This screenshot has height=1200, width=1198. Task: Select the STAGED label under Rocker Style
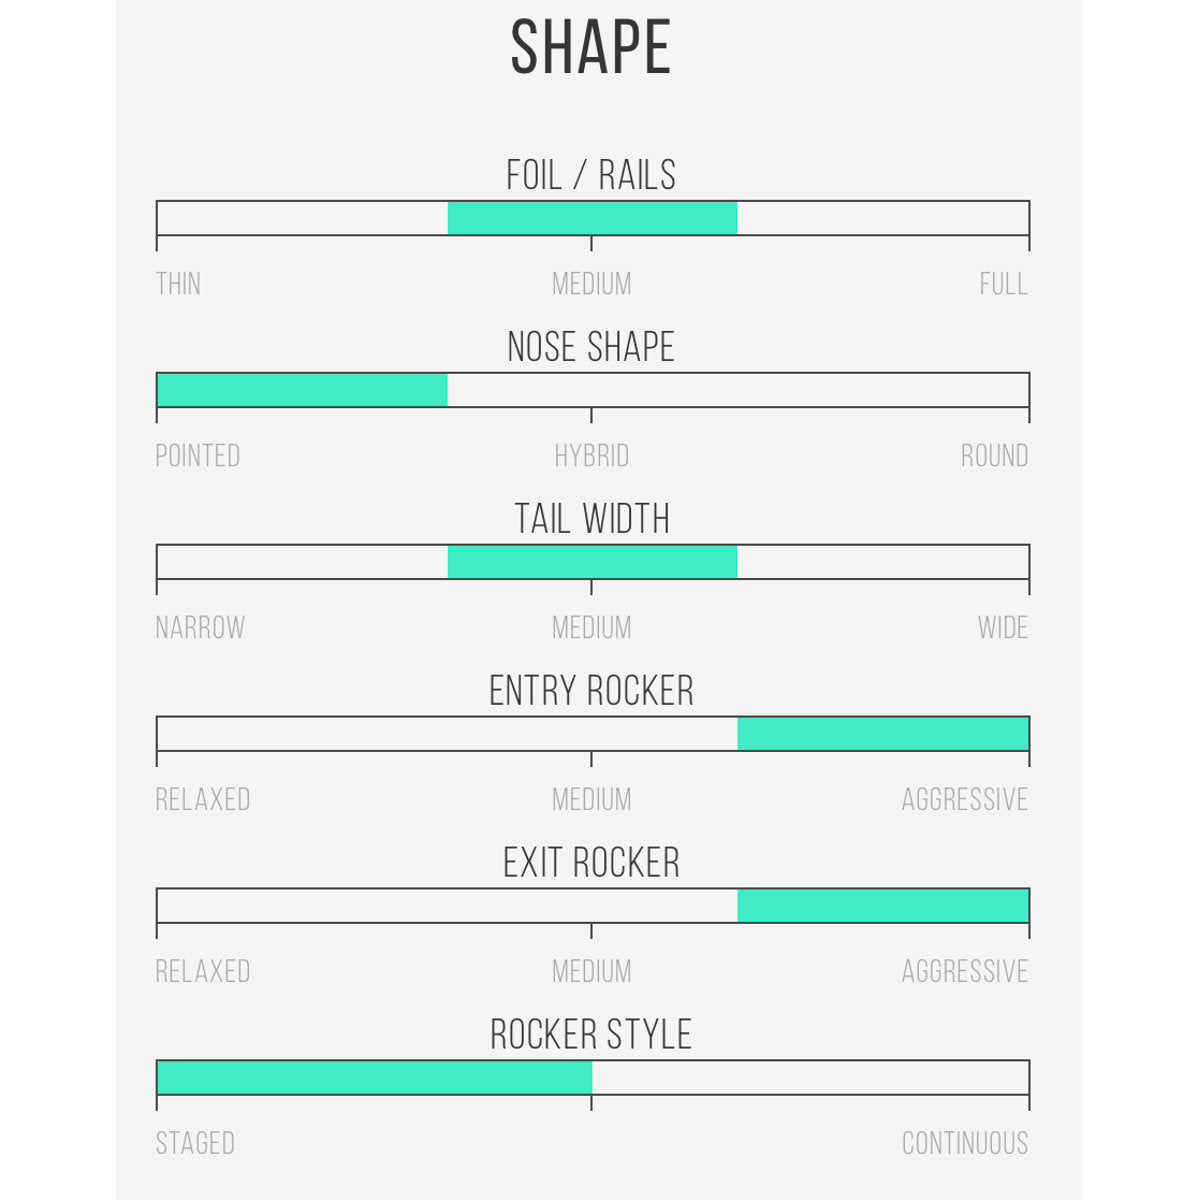tap(195, 1143)
